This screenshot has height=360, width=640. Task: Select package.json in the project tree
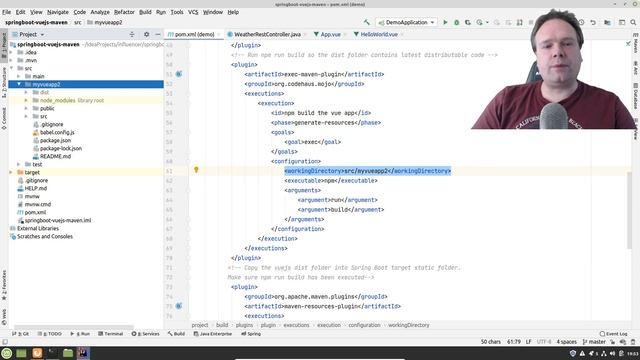click(55, 140)
